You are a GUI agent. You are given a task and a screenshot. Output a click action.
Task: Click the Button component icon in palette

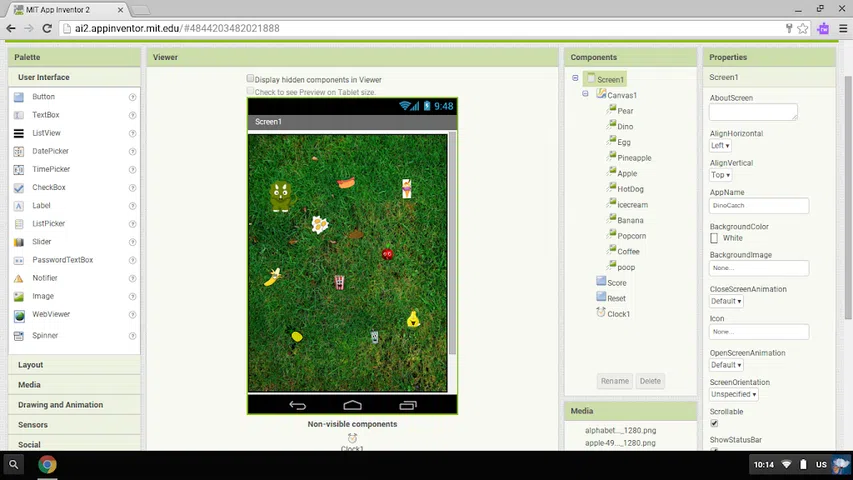click(x=18, y=97)
